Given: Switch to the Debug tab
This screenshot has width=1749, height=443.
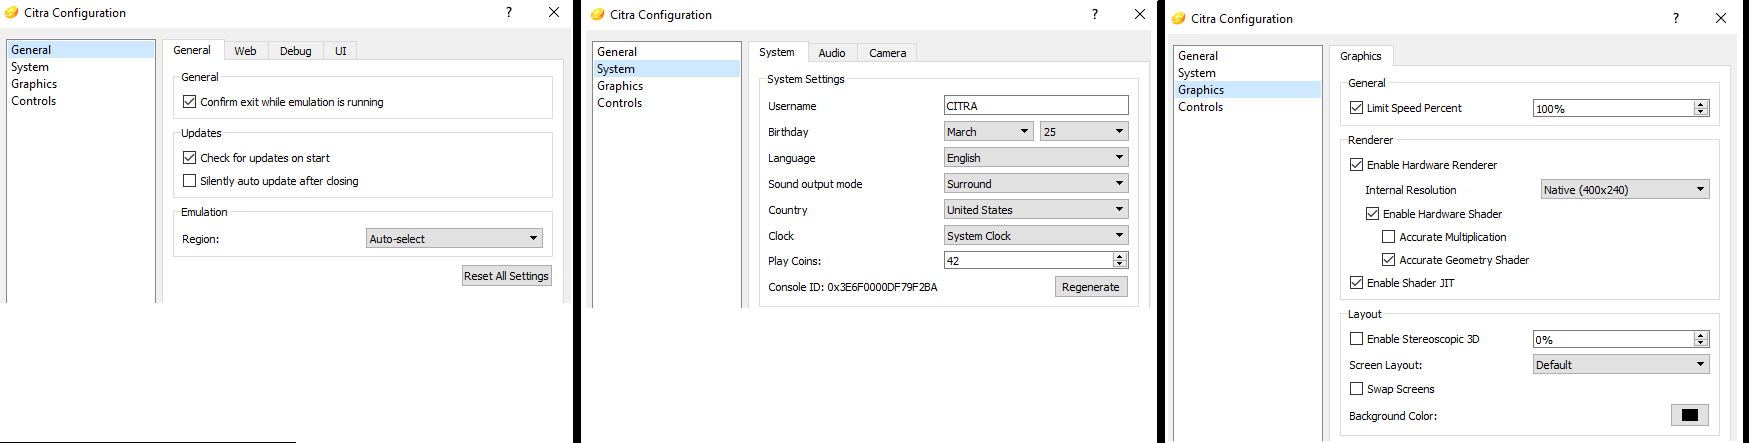Looking at the screenshot, I should [x=296, y=51].
